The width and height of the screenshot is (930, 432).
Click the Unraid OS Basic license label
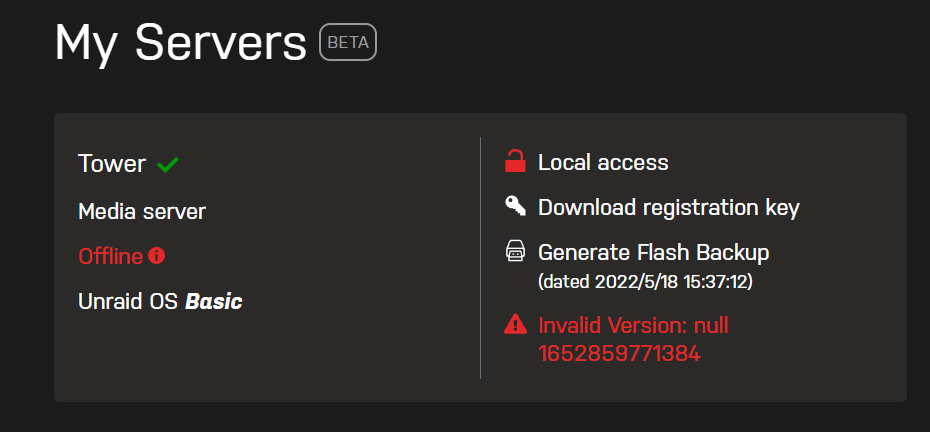(160, 301)
